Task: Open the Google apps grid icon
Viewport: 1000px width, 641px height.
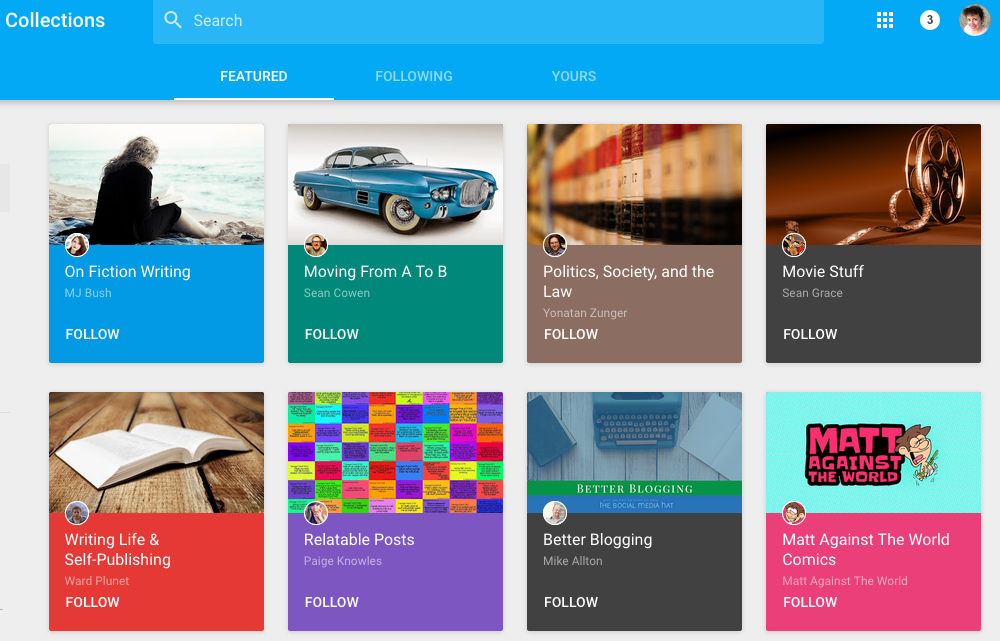Action: pyautogui.click(x=884, y=20)
